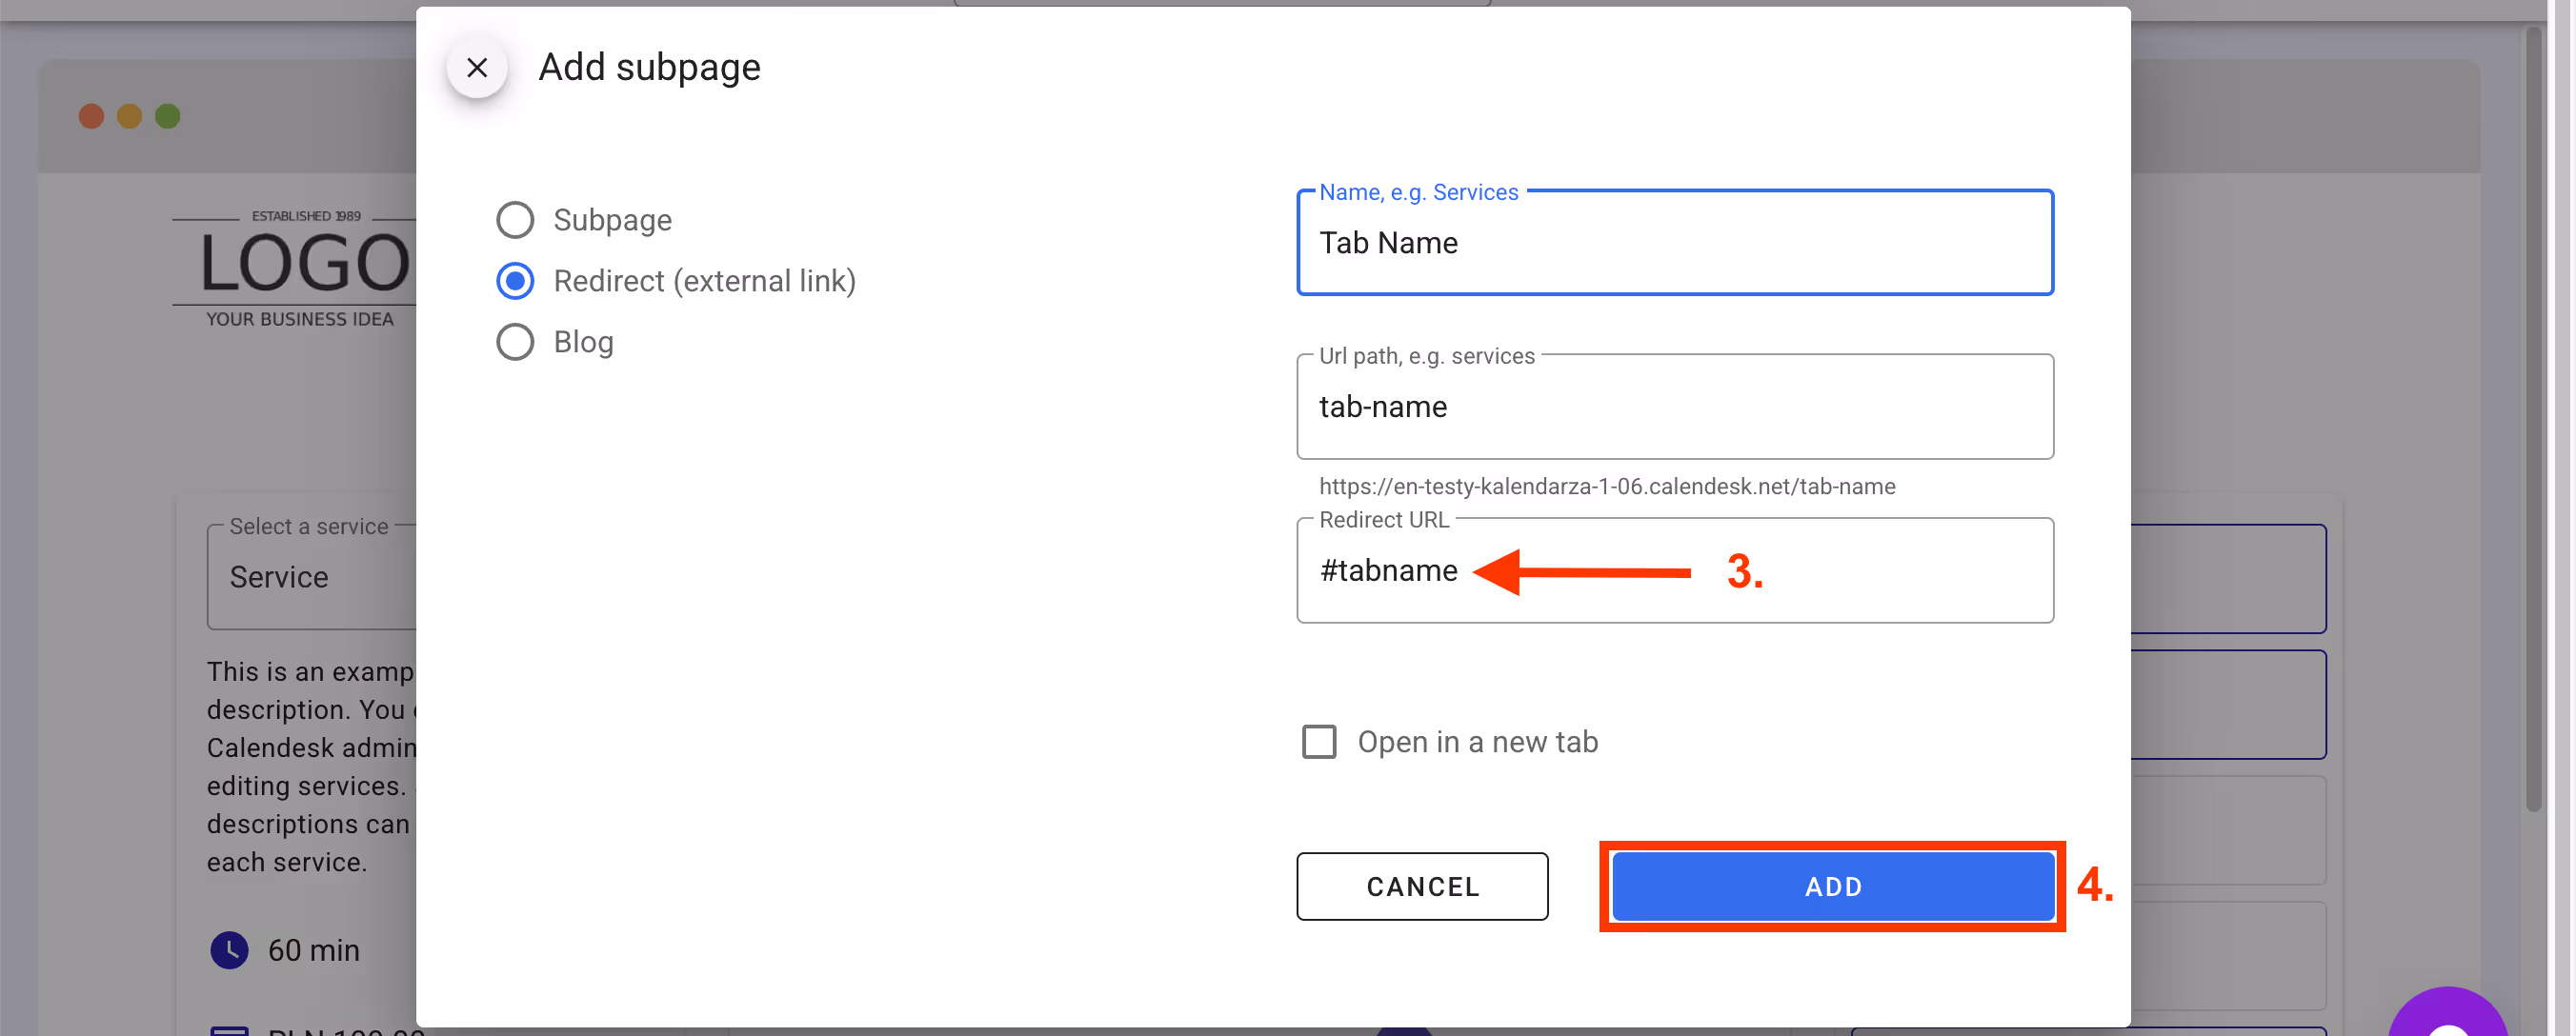
Task: Click the clock icon beside 60 min
Action: click(x=229, y=950)
